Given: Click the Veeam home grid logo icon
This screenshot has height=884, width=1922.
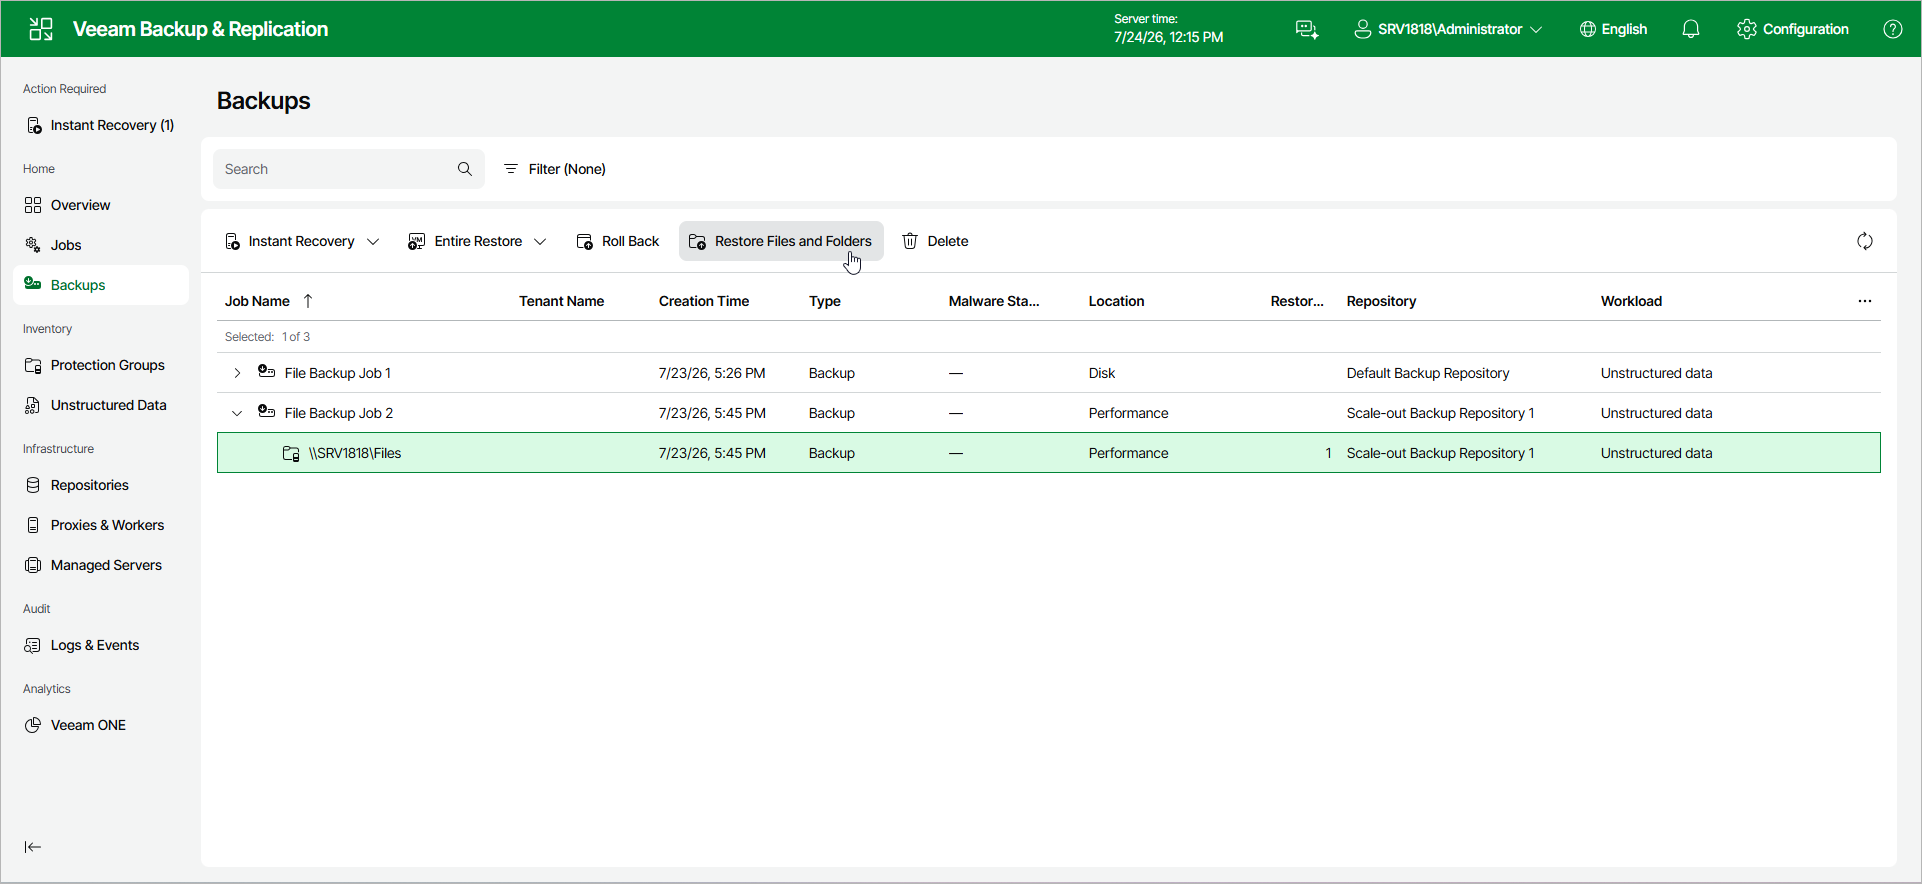Looking at the screenshot, I should coord(41,29).
